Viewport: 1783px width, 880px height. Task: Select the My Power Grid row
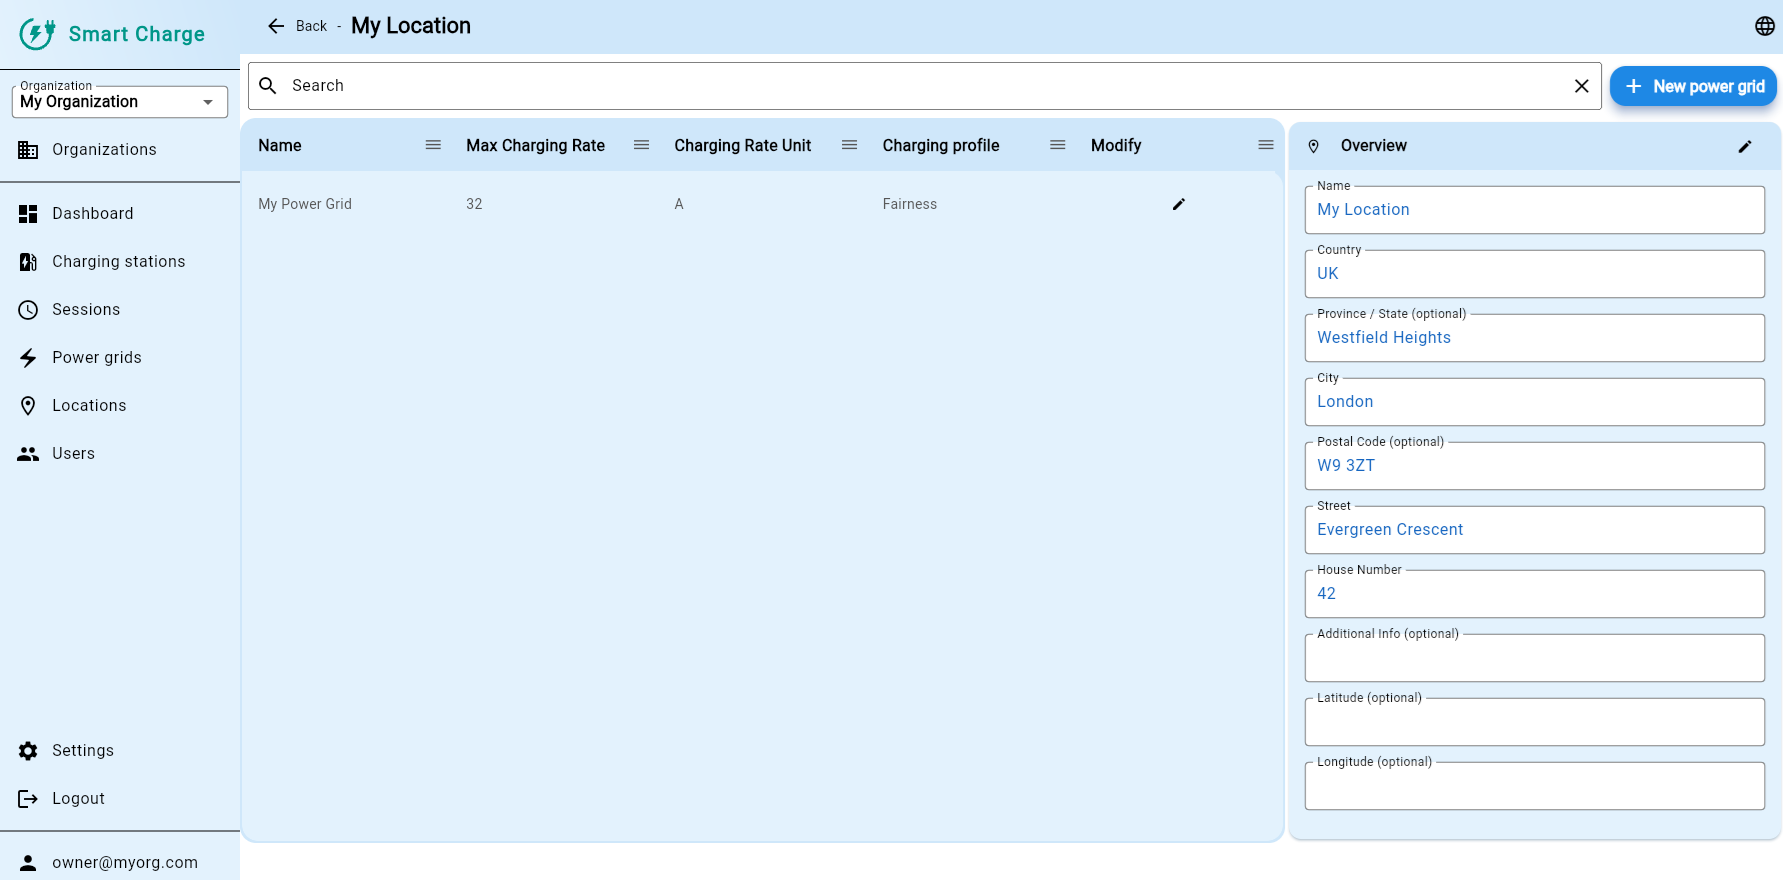(x=305, y=204)
